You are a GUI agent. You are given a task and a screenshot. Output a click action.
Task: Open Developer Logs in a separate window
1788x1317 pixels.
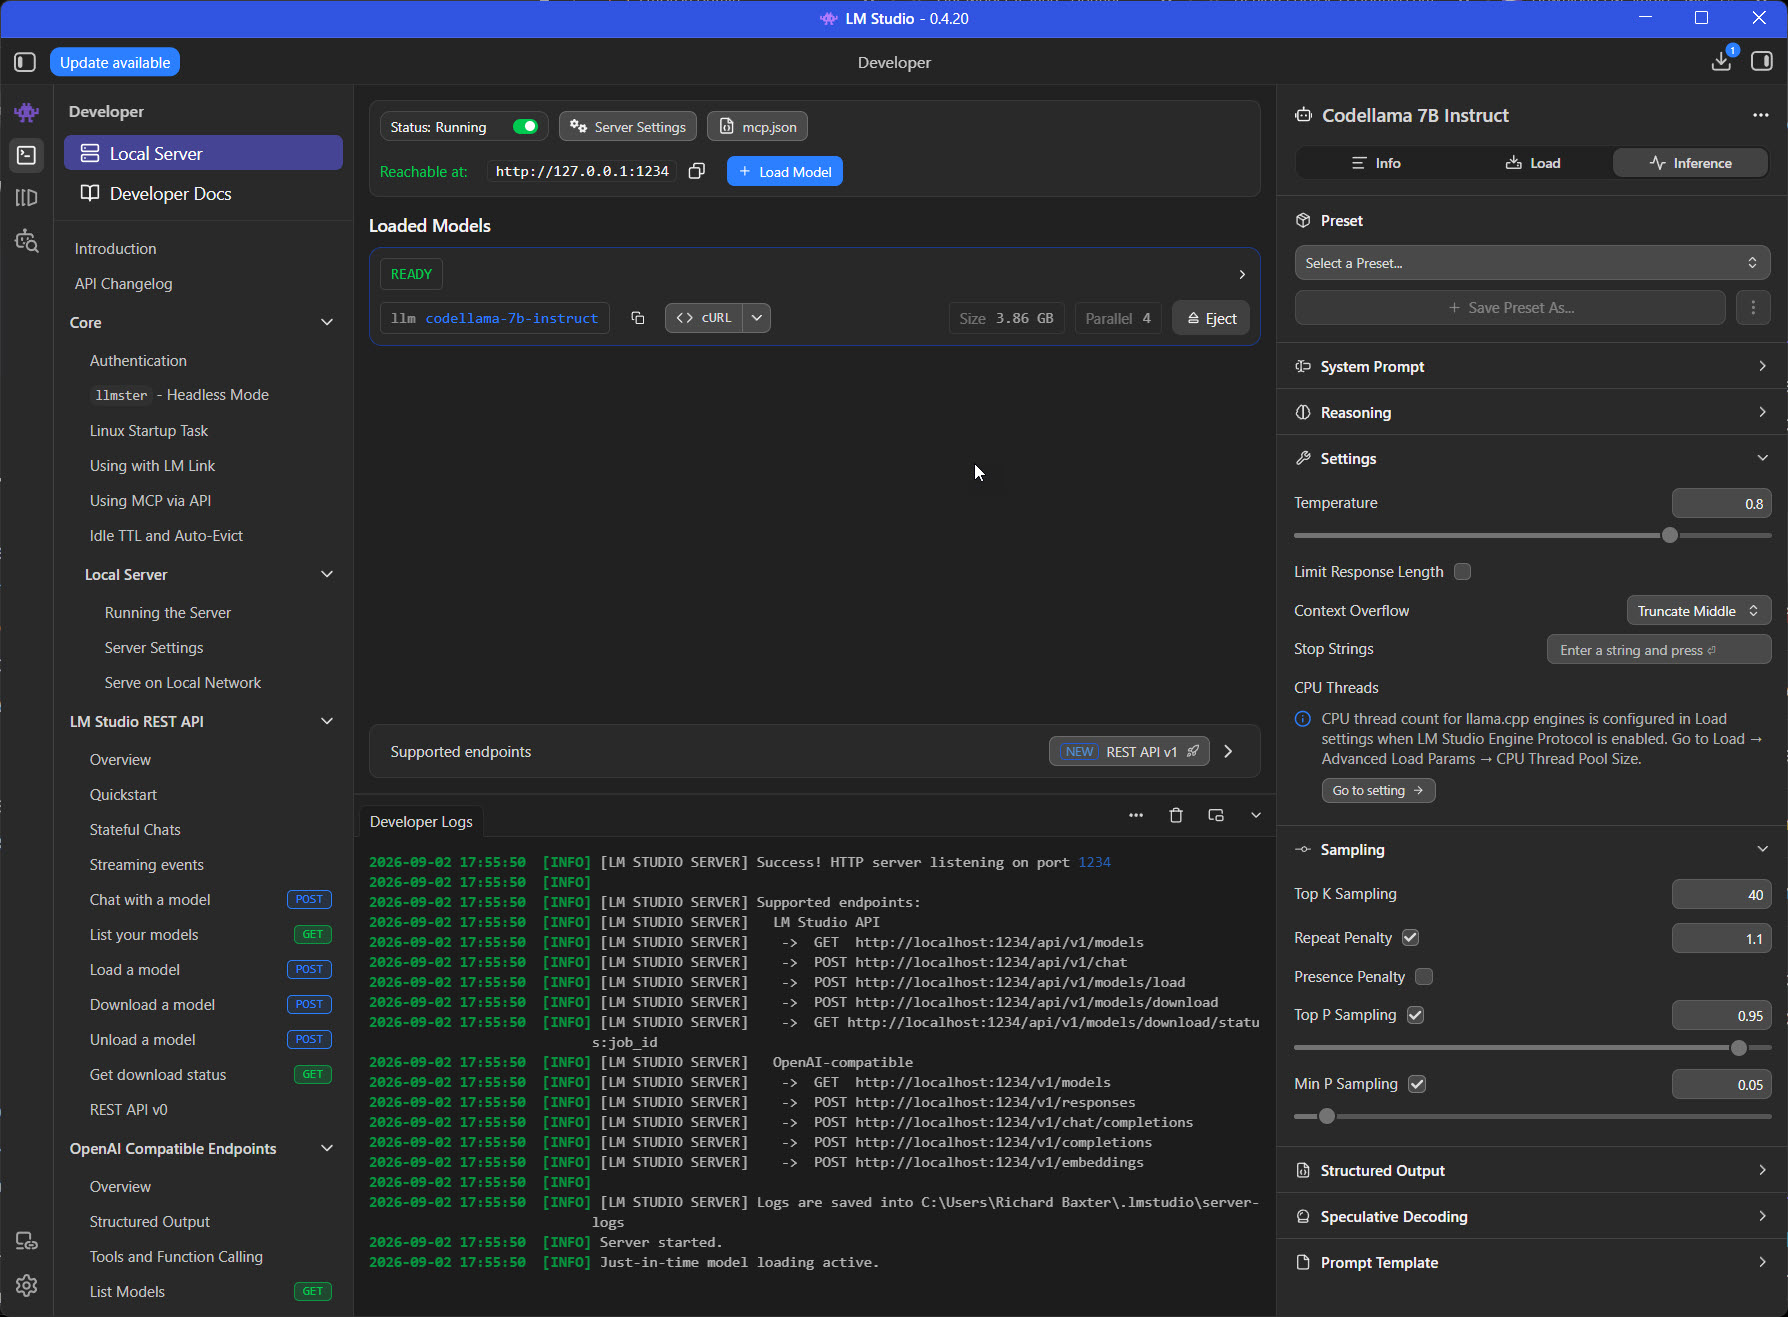(x=1216, y=815)
